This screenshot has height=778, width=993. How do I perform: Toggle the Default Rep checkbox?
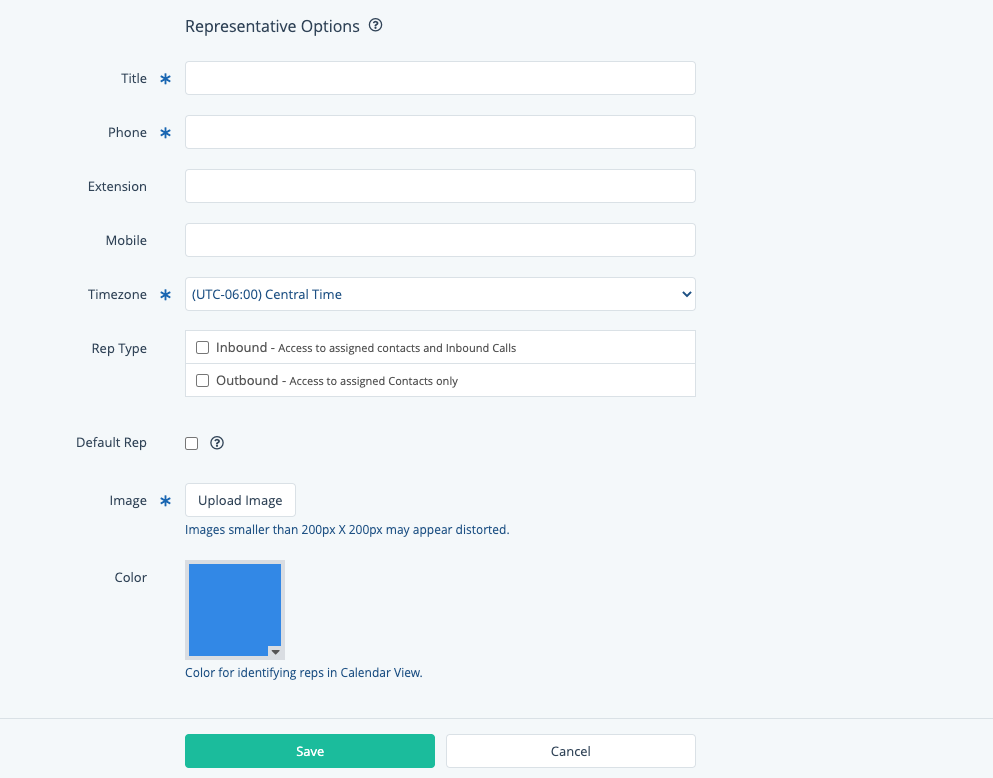point(192,443)
